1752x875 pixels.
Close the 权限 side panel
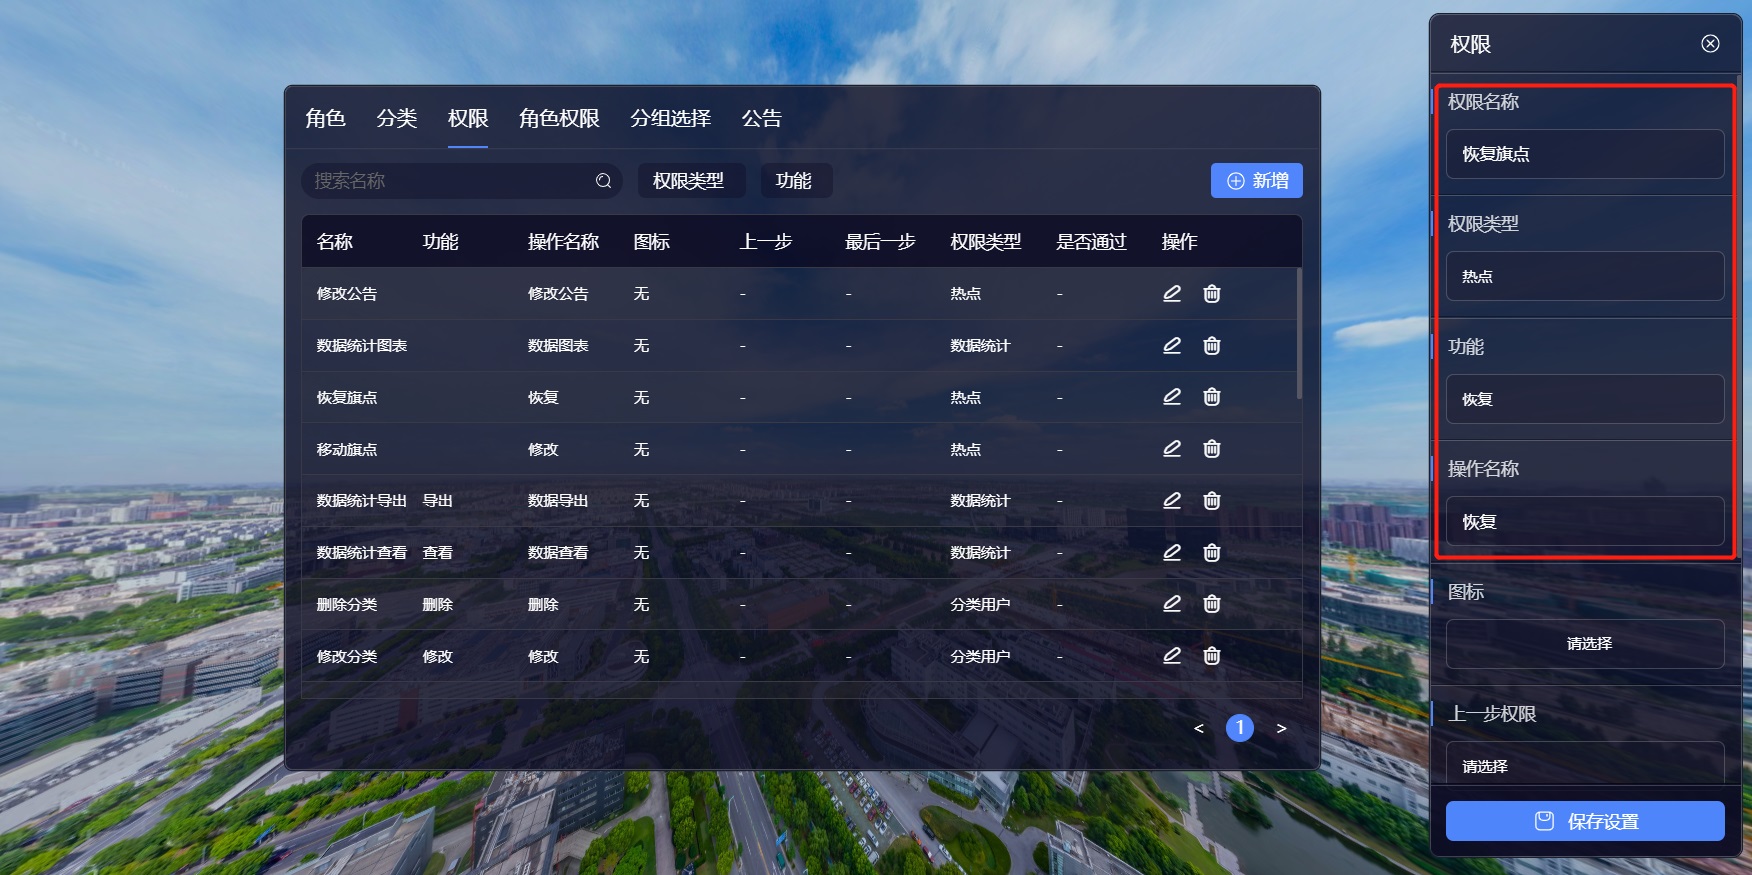click(1710, 43)
